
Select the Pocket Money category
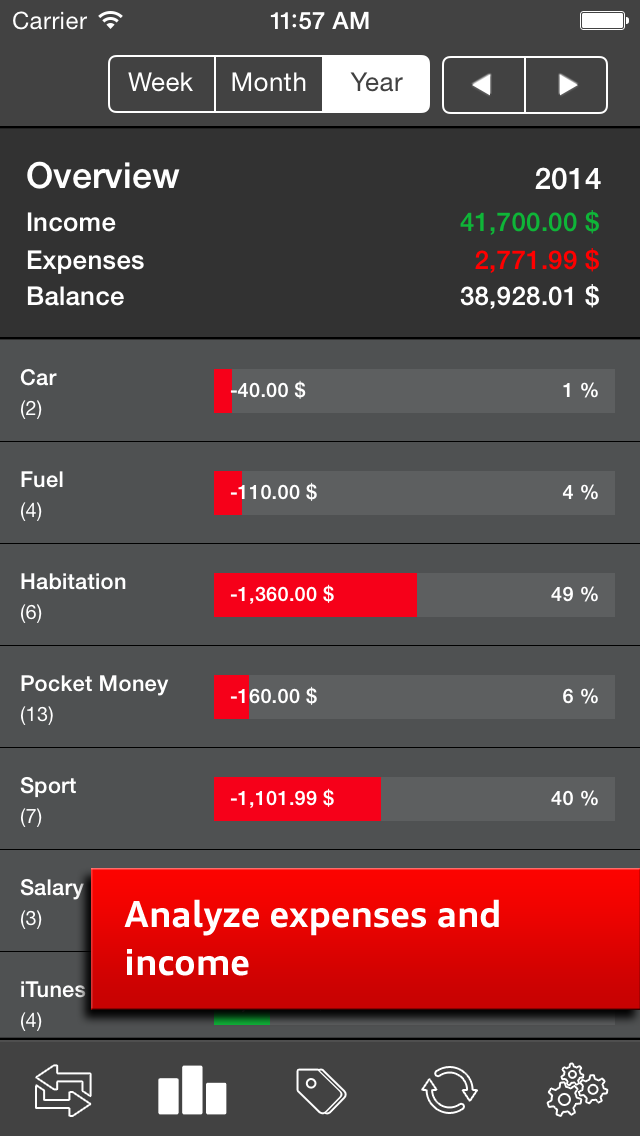320,697
